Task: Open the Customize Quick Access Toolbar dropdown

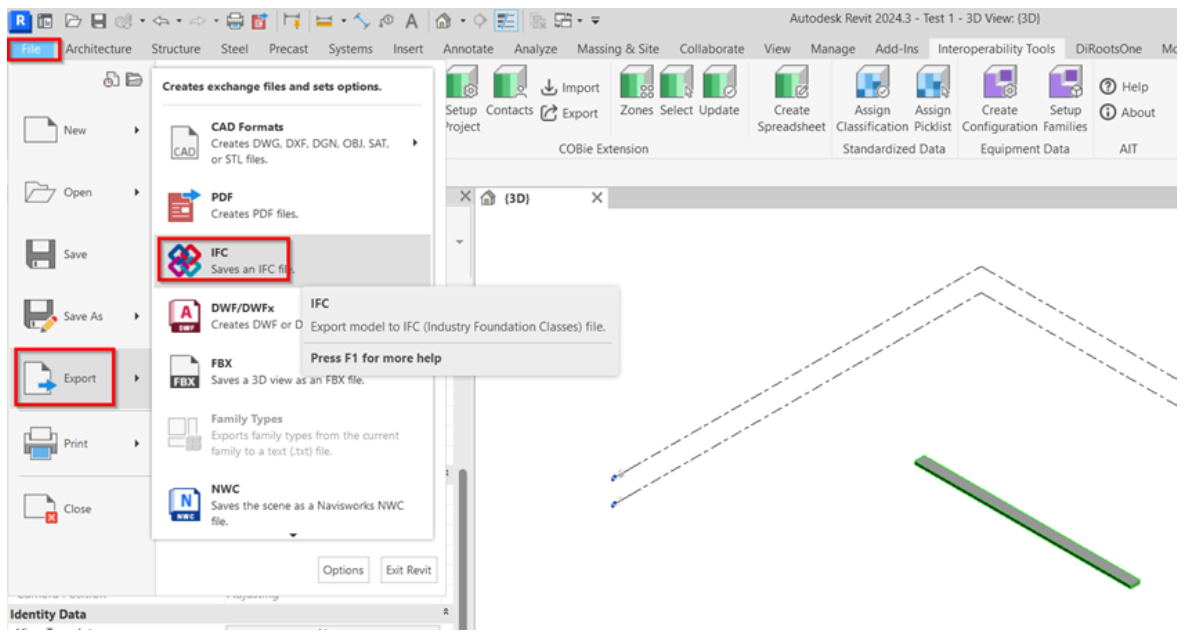Action: (596, 21)
